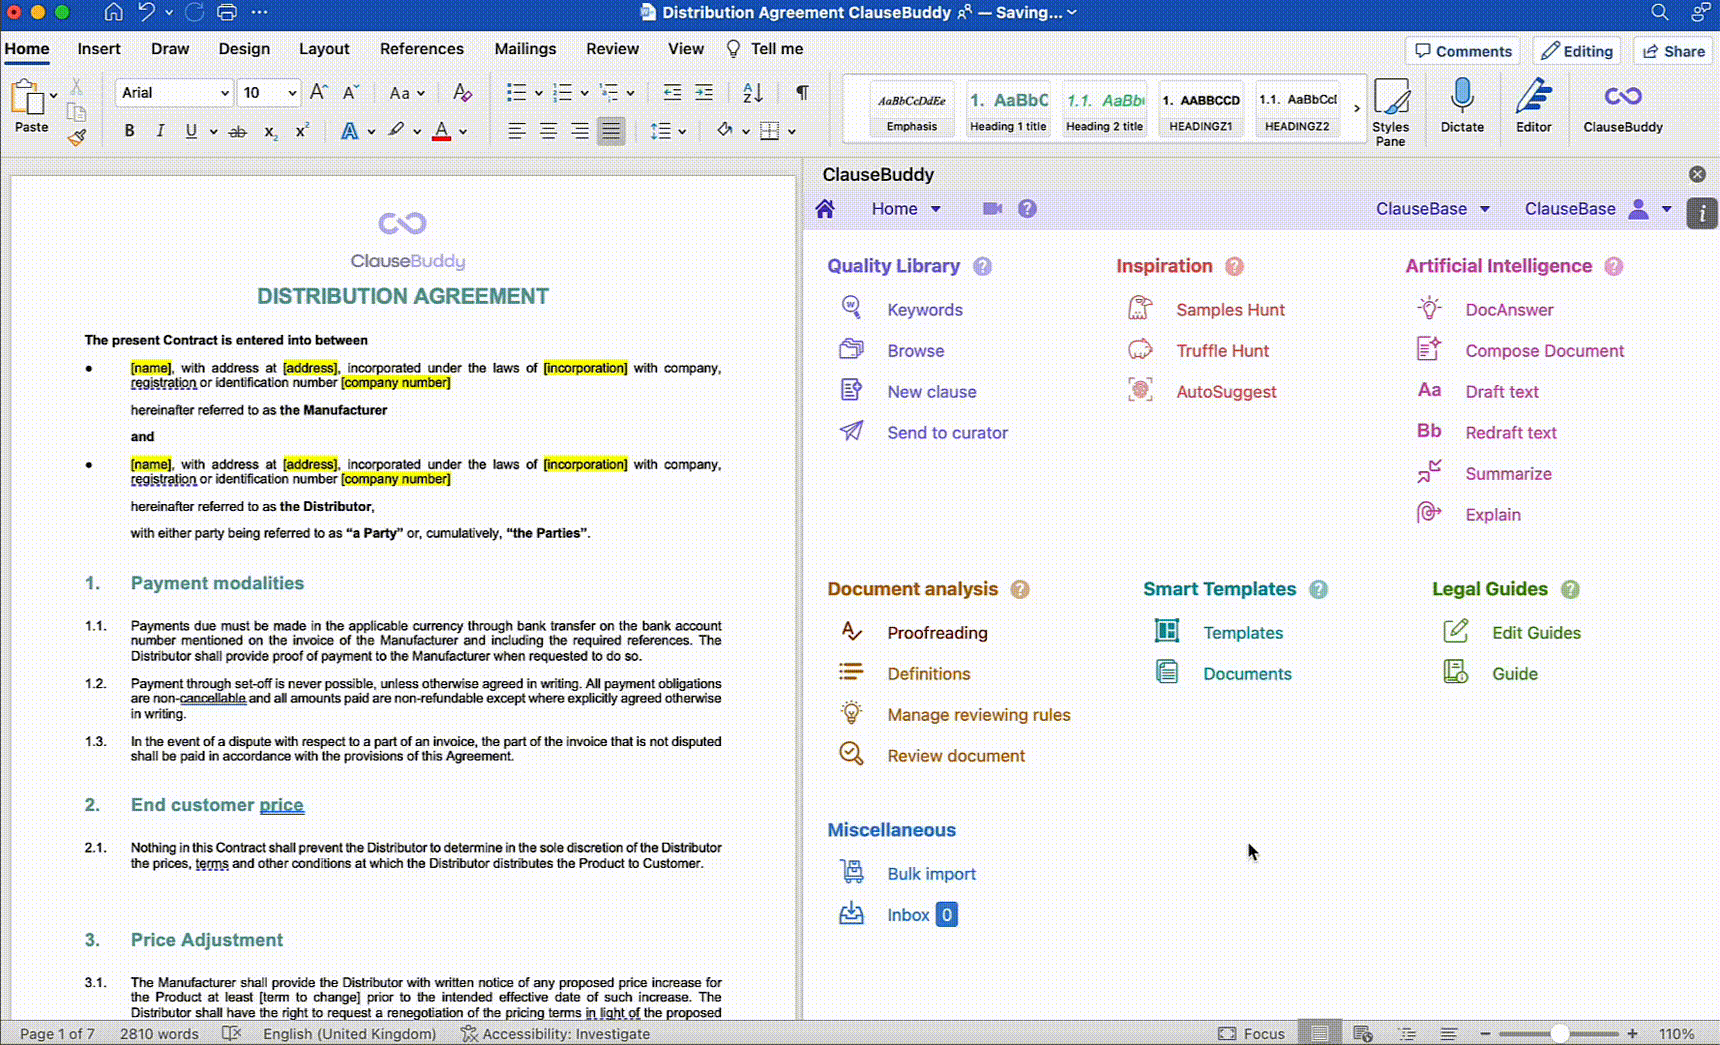The width and height of the screenshot is (1720, 1045).
Task: Open Keywords search in Quality Library
Action: 925,310
